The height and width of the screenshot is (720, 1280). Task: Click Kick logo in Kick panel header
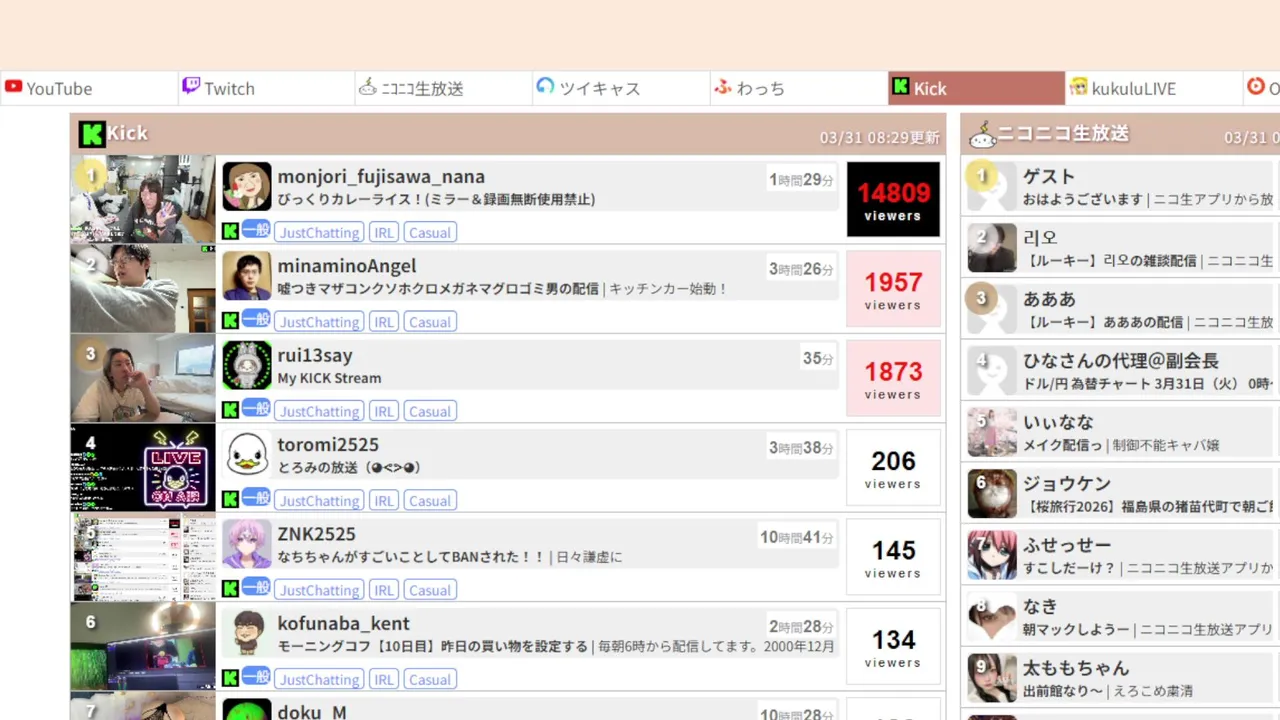coord(92,134)
